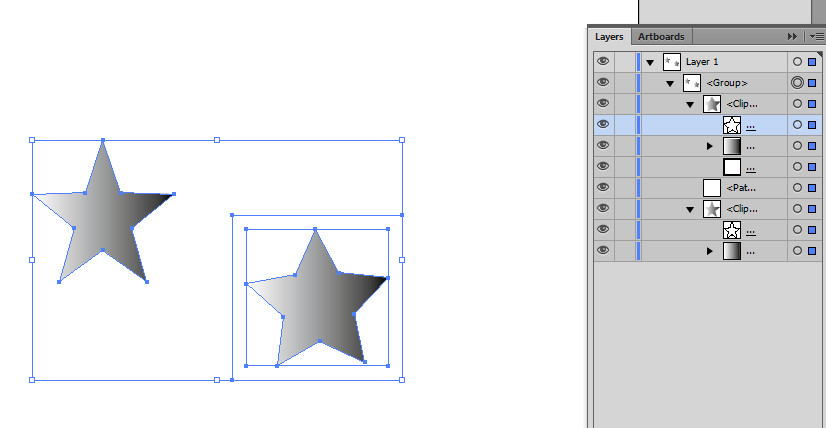Toggle eye for gradient row under highlighted row
Image resolution: width=826 pixels, height=428 pixels.
(603, 145)
